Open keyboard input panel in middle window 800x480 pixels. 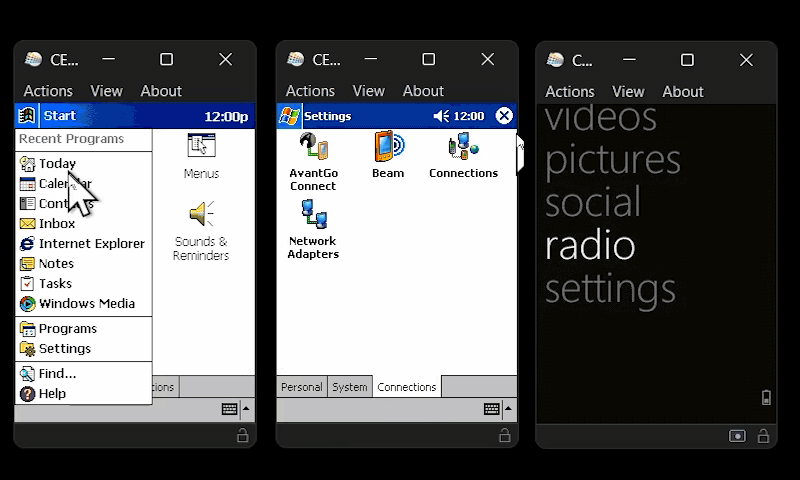492,409
